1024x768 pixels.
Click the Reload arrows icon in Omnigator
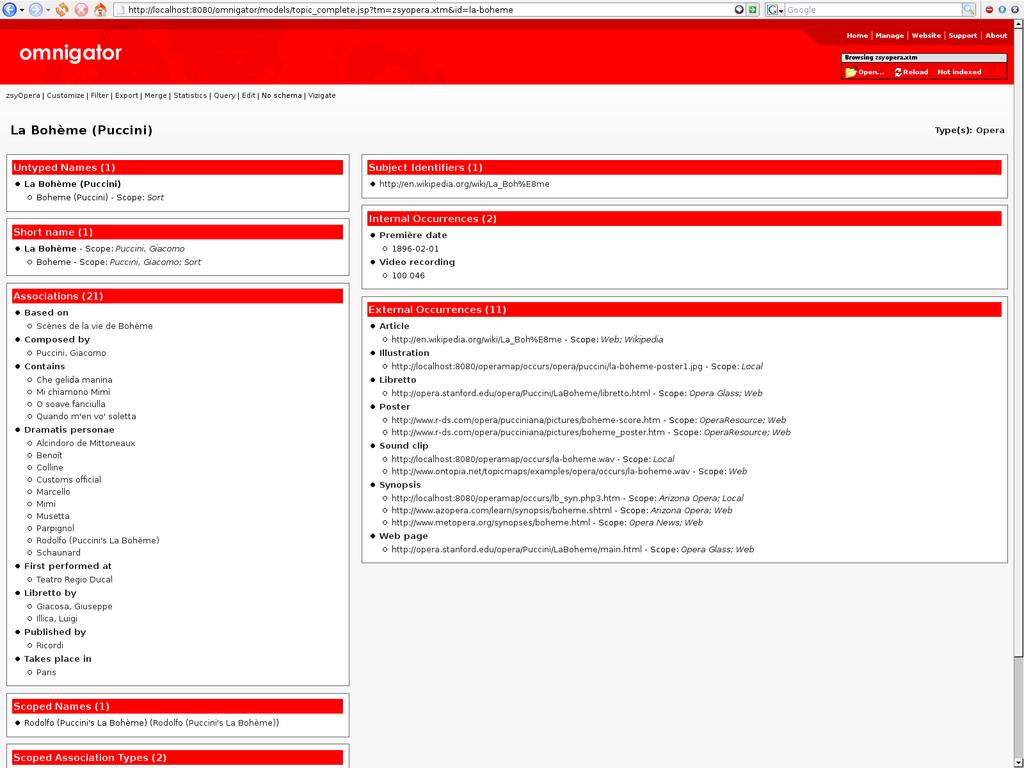click(898, 72)
